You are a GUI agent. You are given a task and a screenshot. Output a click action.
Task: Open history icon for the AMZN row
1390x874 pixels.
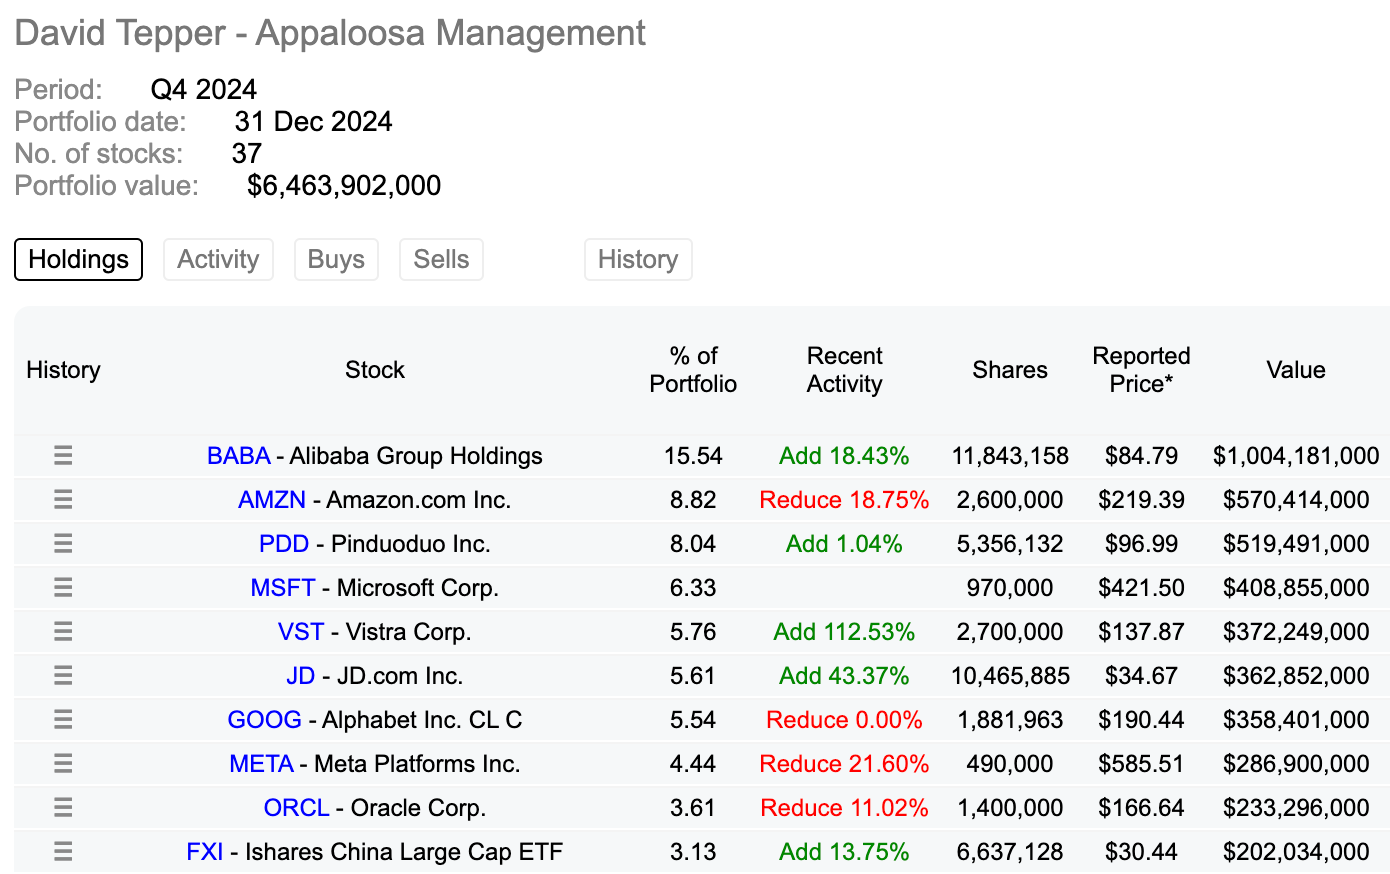tap(63, 500)
